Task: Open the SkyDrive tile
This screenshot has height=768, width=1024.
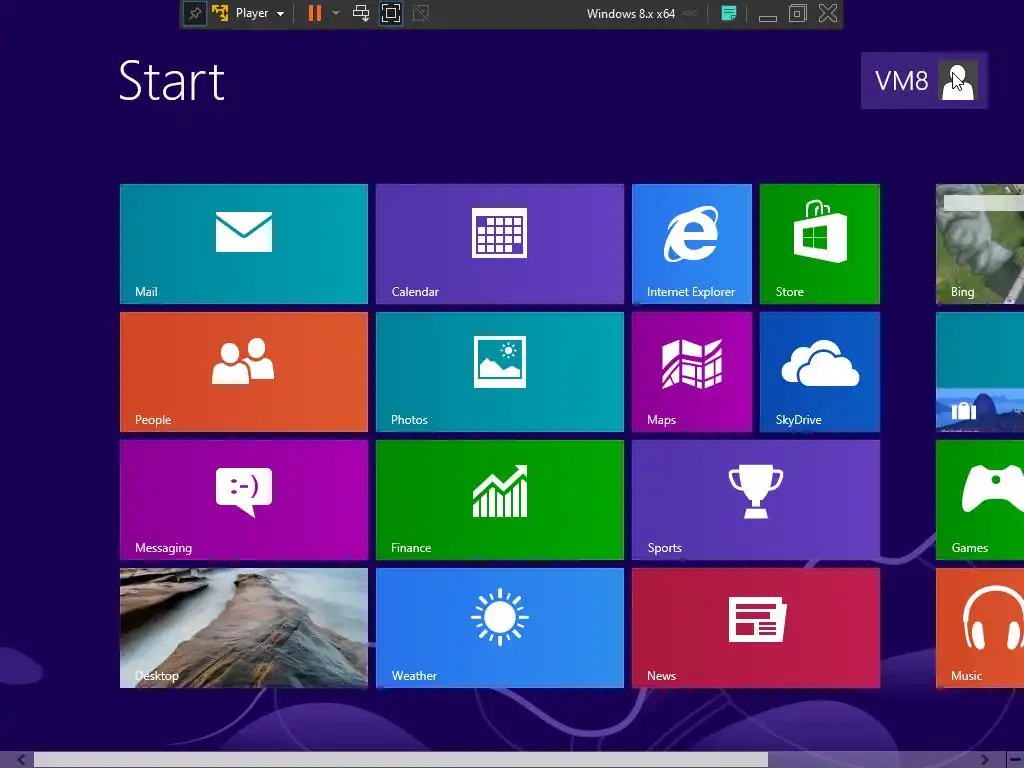Action: click(x=820, y=372)
